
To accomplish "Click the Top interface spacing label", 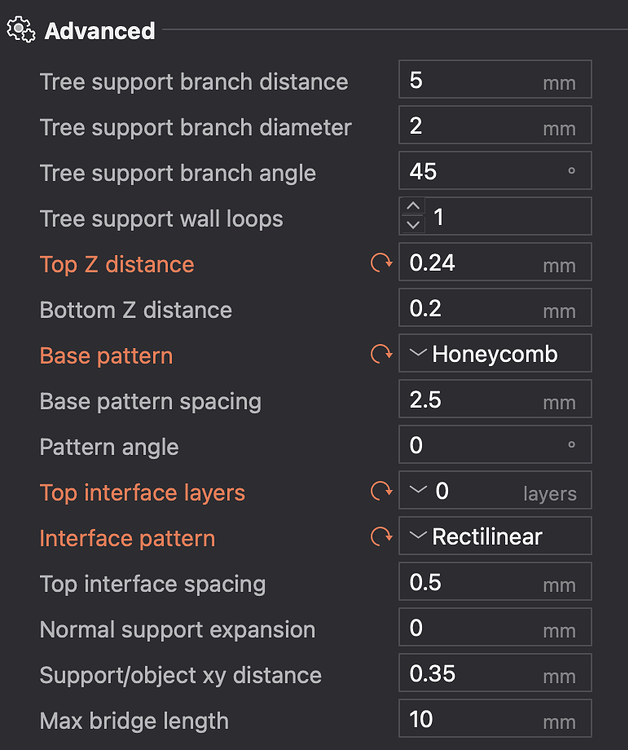I will coord(153,585).
